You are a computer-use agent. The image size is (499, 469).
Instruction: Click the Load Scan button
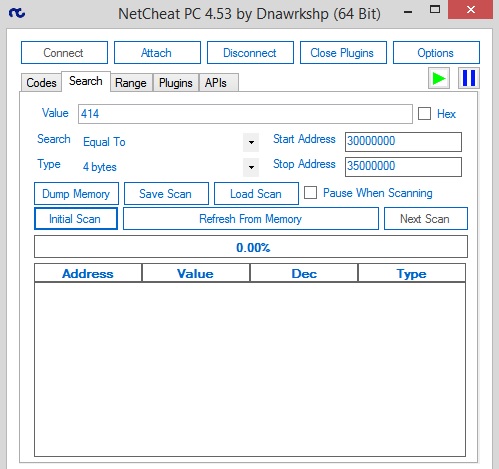[x=256, y=193]
